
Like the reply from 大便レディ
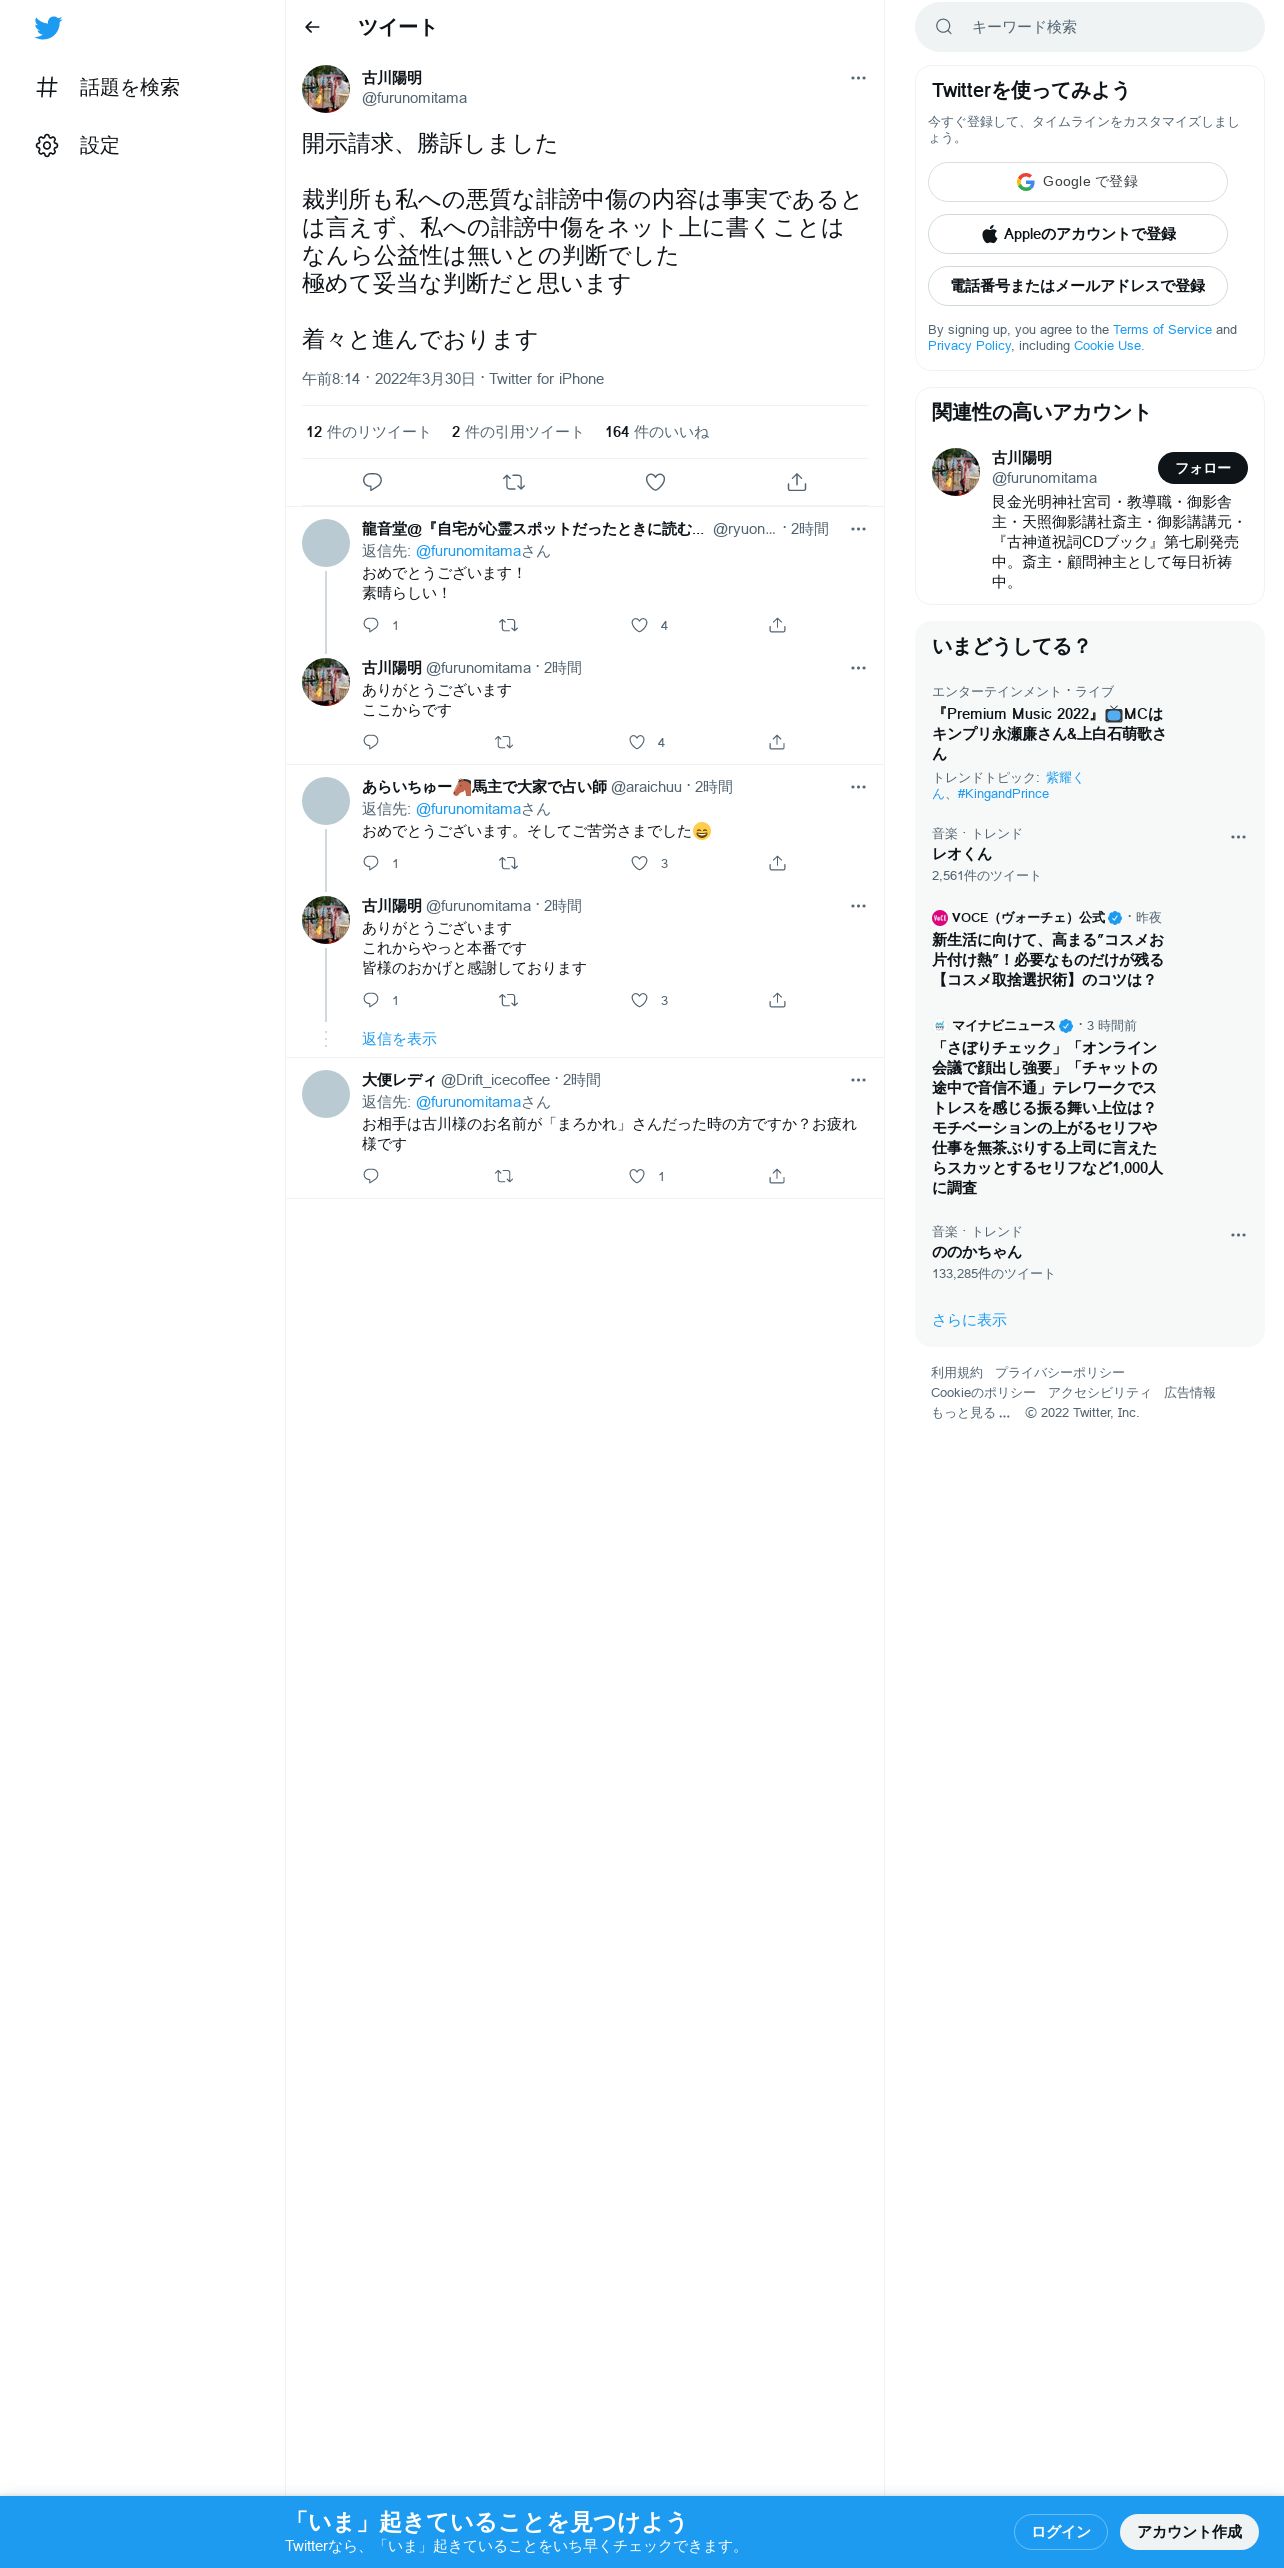(x=637, y=1176)
